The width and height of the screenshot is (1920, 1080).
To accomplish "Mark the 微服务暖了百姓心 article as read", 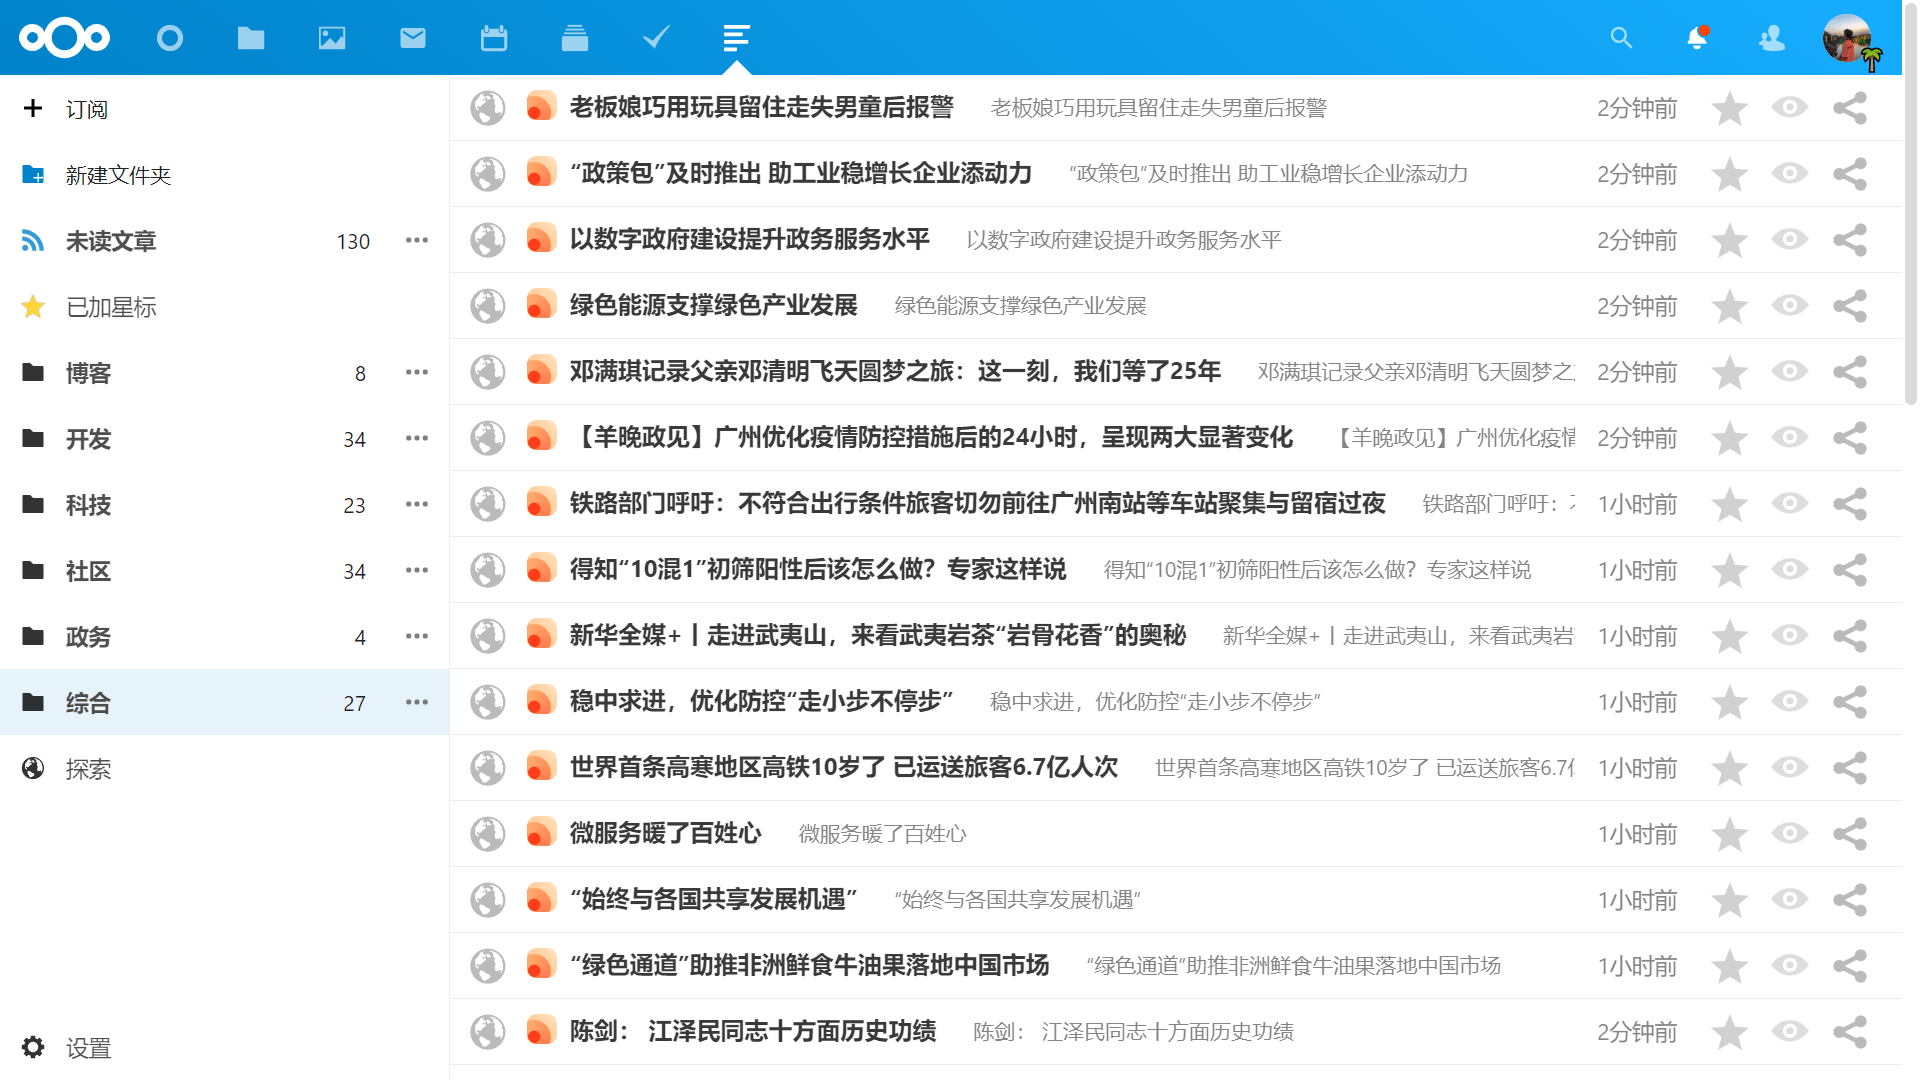I will coord(1789,833).
